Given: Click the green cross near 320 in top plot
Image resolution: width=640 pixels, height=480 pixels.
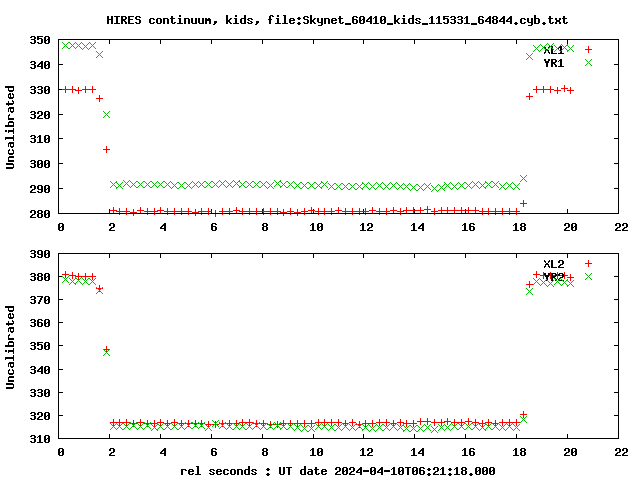Looking at the screenshot, I should pos(106,115).
